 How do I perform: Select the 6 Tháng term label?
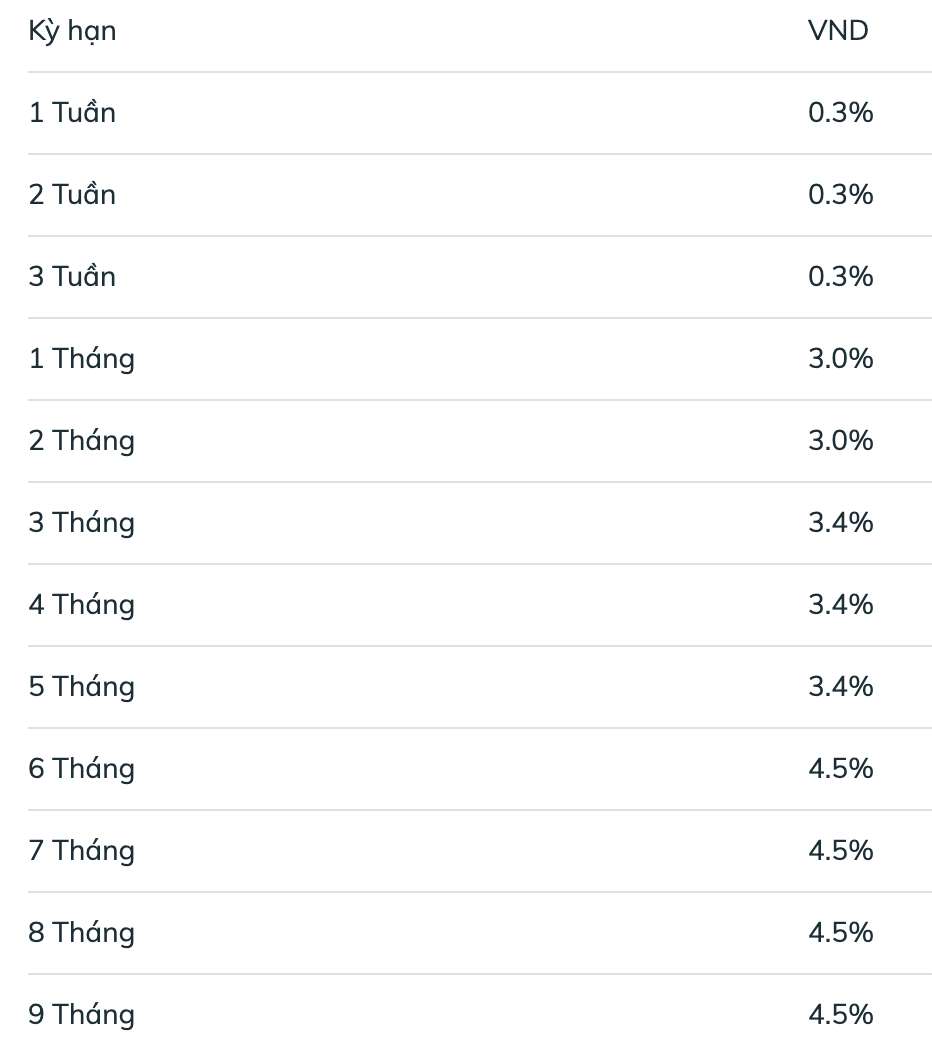(x=81, y=769)
